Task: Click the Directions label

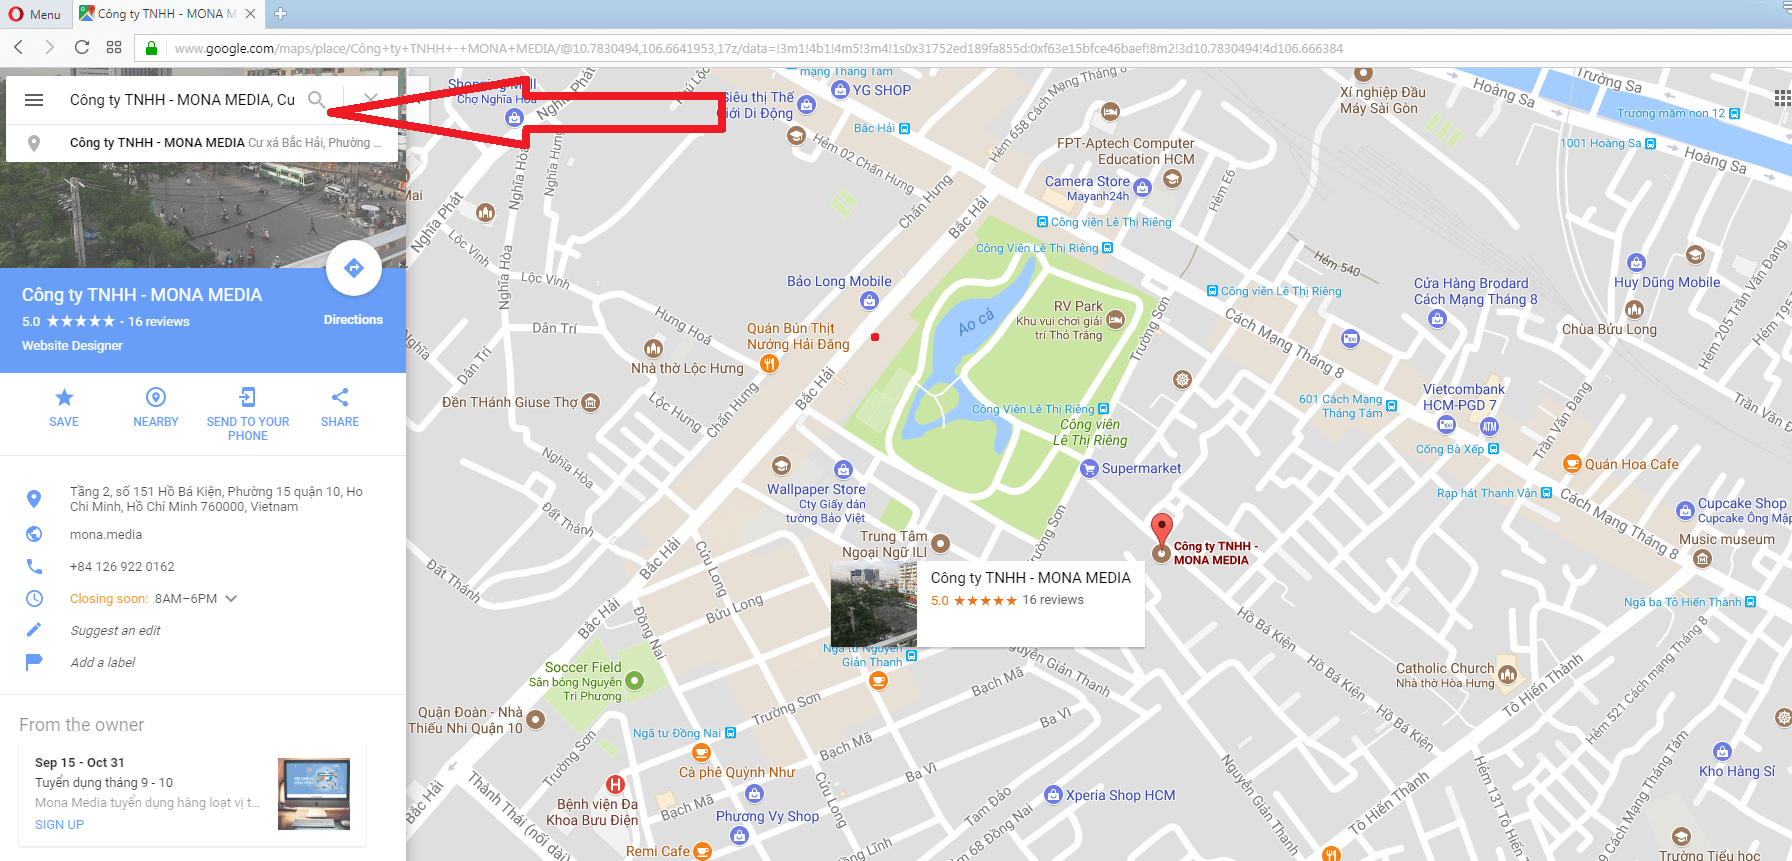Action: coord(353,320)
